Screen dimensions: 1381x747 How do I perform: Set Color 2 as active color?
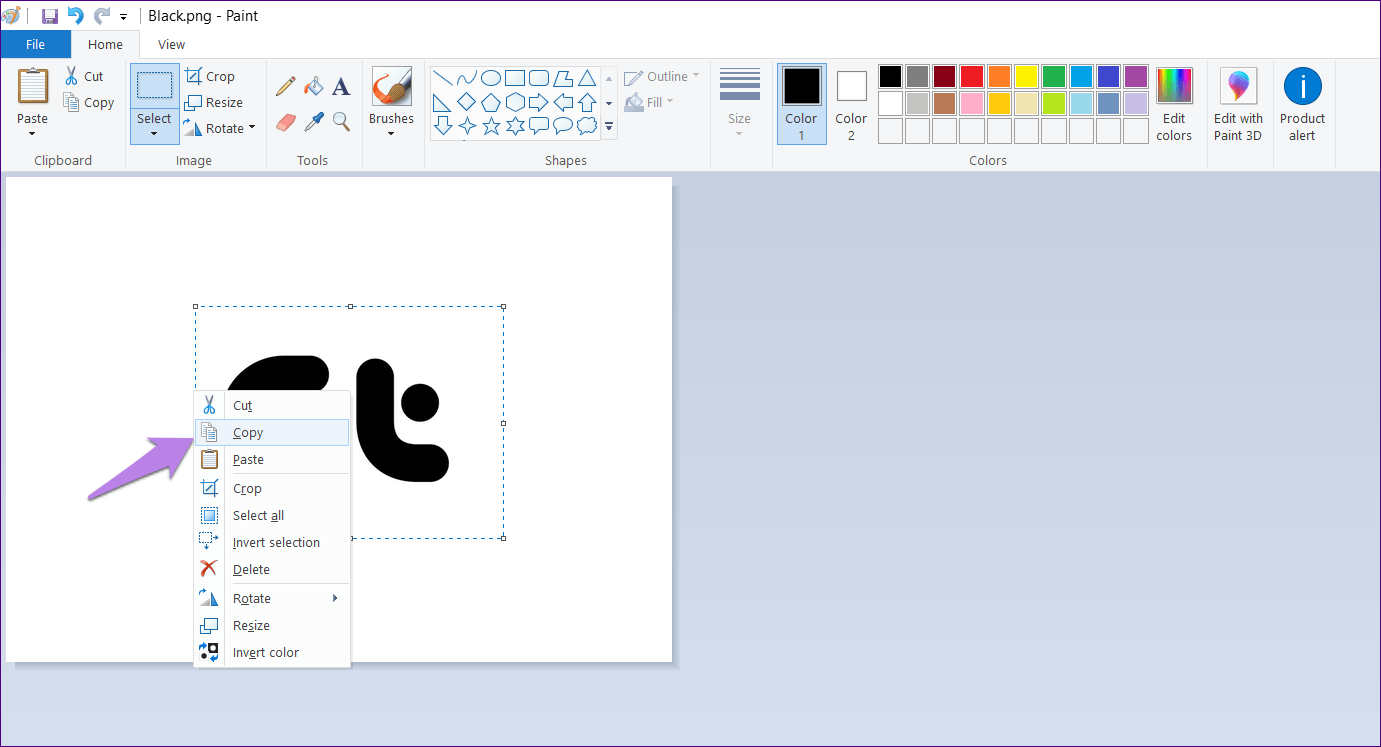(851, 104)
